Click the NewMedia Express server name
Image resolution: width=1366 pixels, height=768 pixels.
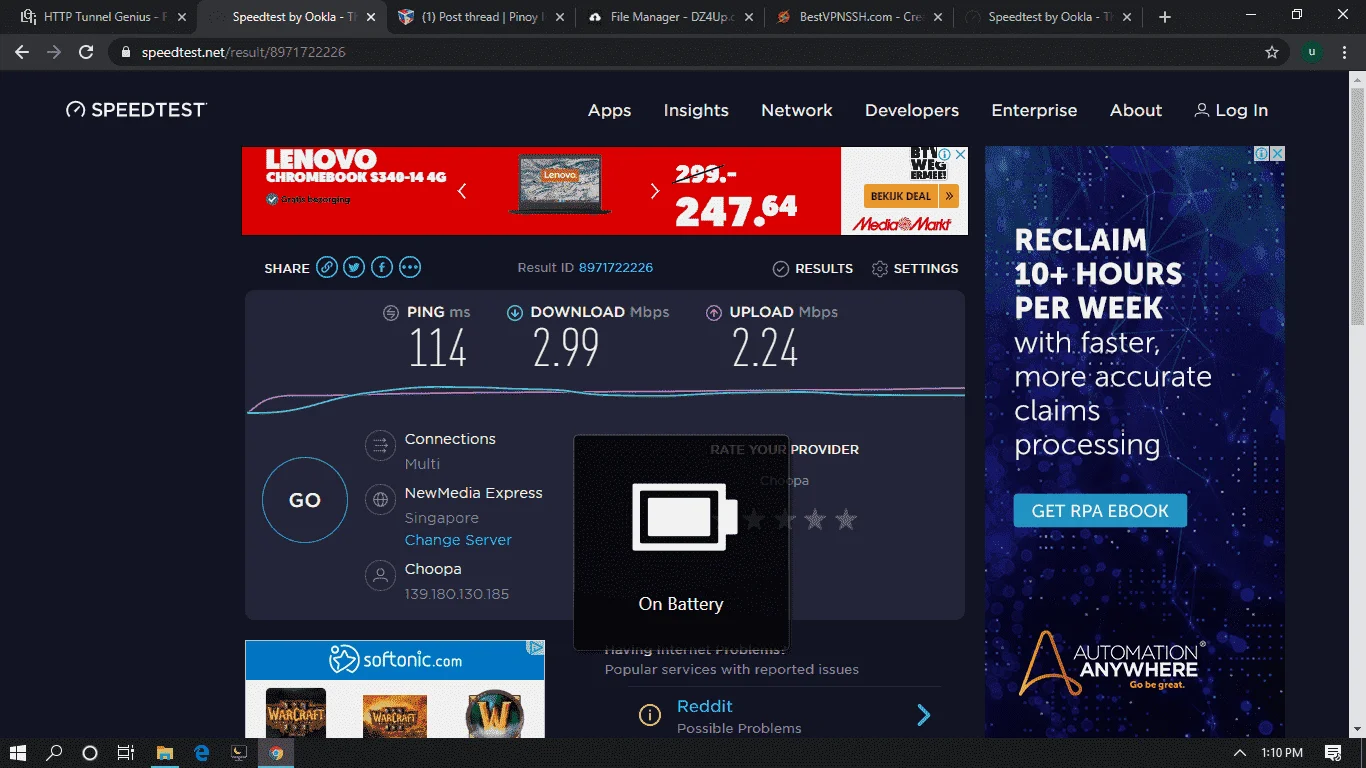(x=474, y=493)
